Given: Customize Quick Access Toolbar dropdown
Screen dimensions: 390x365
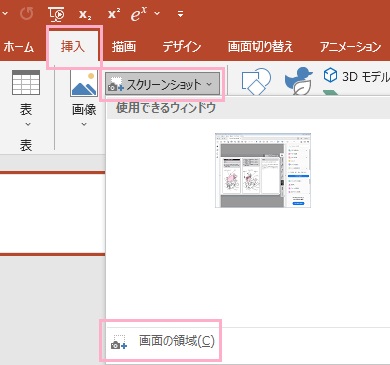Looking at the screenshot, I should tap(180, 14).
